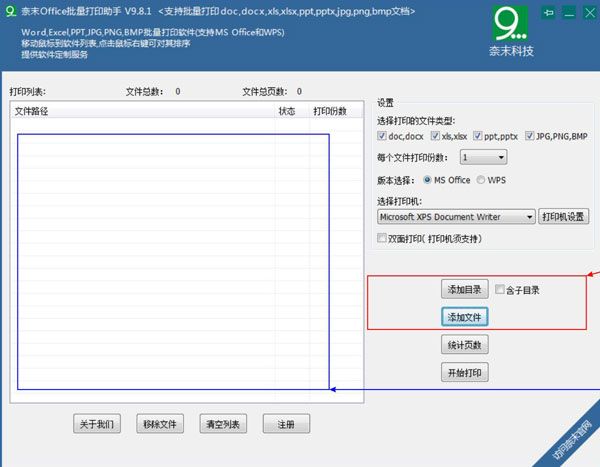Screen dimensions: 600x467
Task: Click the 选择打印的文件类型 label
Action: [x=416, y=121]
